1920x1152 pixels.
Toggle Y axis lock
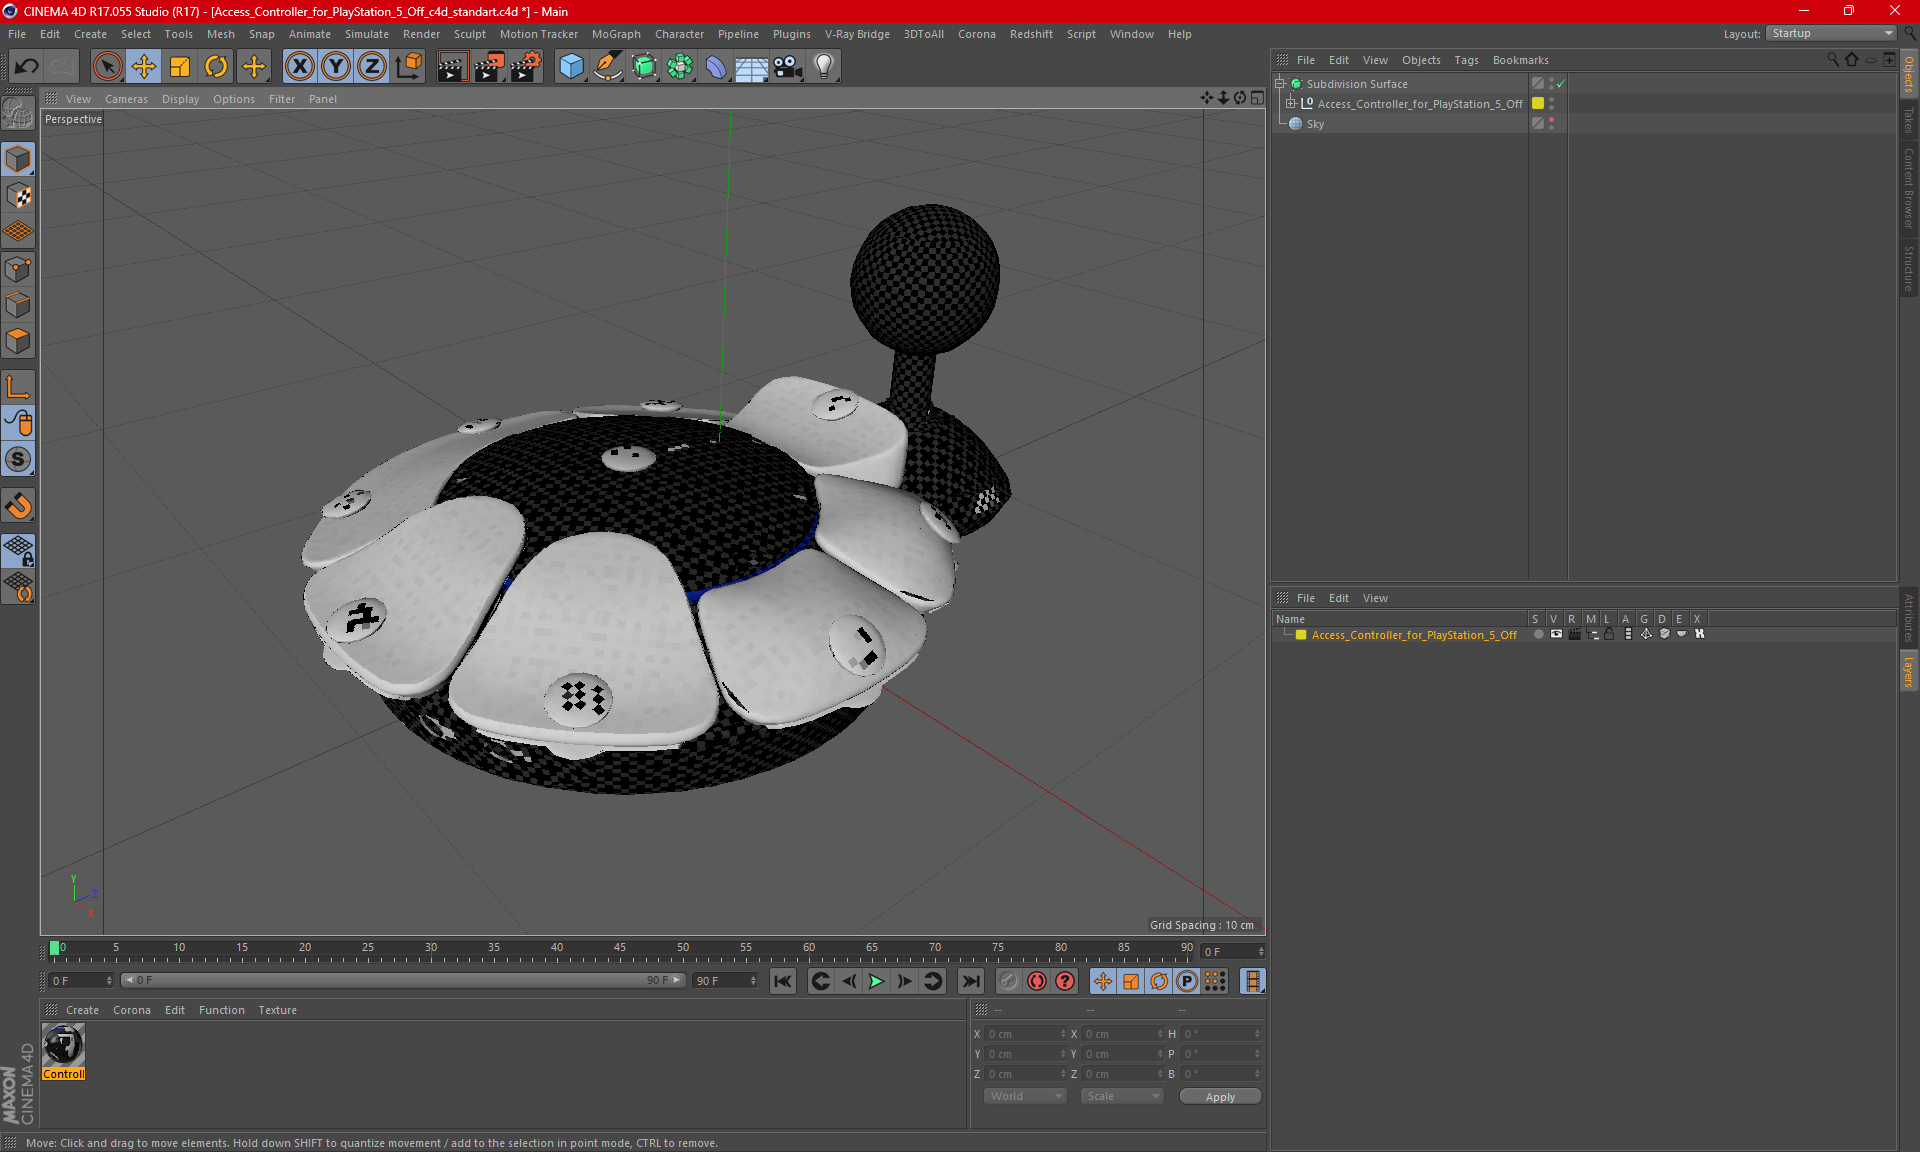[336, 67]
